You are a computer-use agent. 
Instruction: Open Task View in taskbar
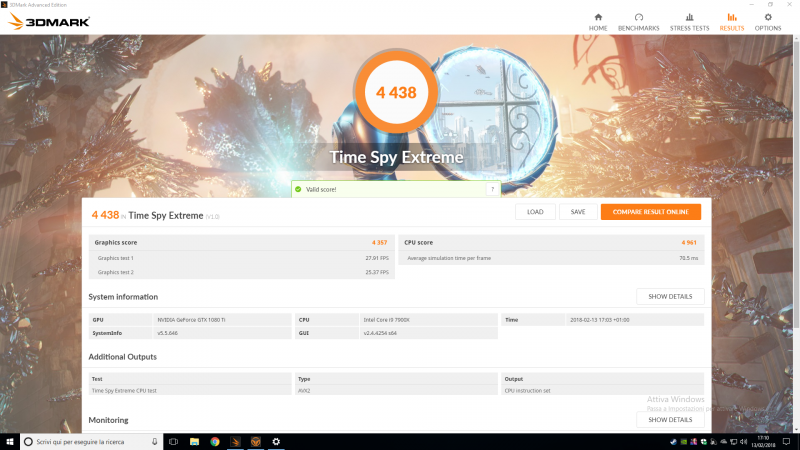click(173, 441)
